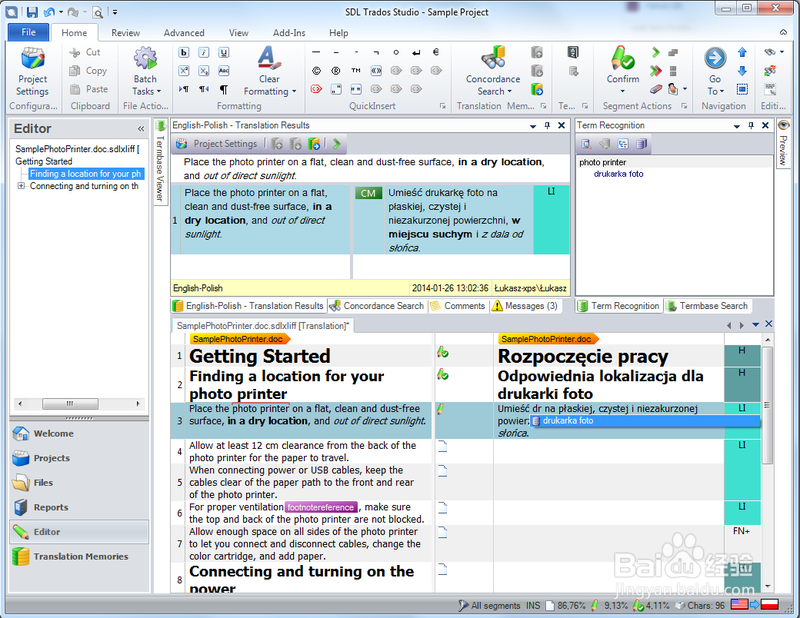The image size is (800, 618).
Task: Click the Go To navigation icon
Action: pyautogui.click(x=714, y=66)
